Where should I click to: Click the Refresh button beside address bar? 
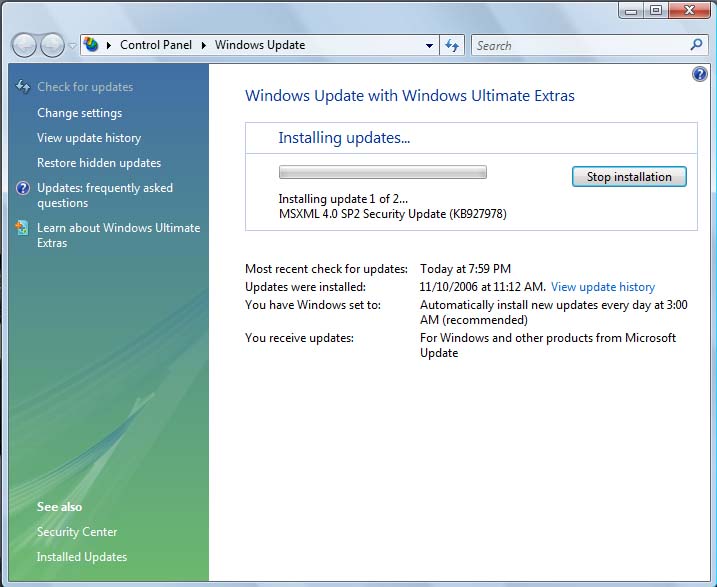452,45
